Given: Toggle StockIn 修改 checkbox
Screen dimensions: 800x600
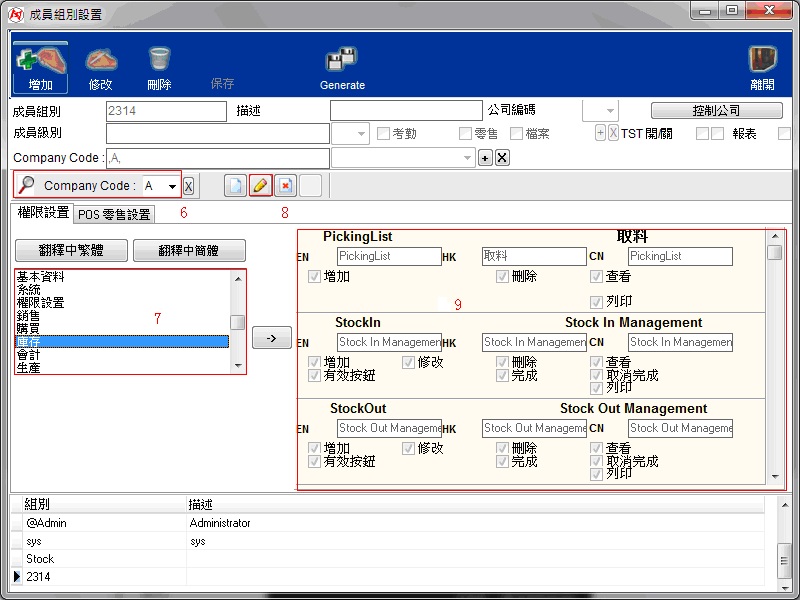Looking at the screenshot, I should pyautogui.click(x=408, y=362).
